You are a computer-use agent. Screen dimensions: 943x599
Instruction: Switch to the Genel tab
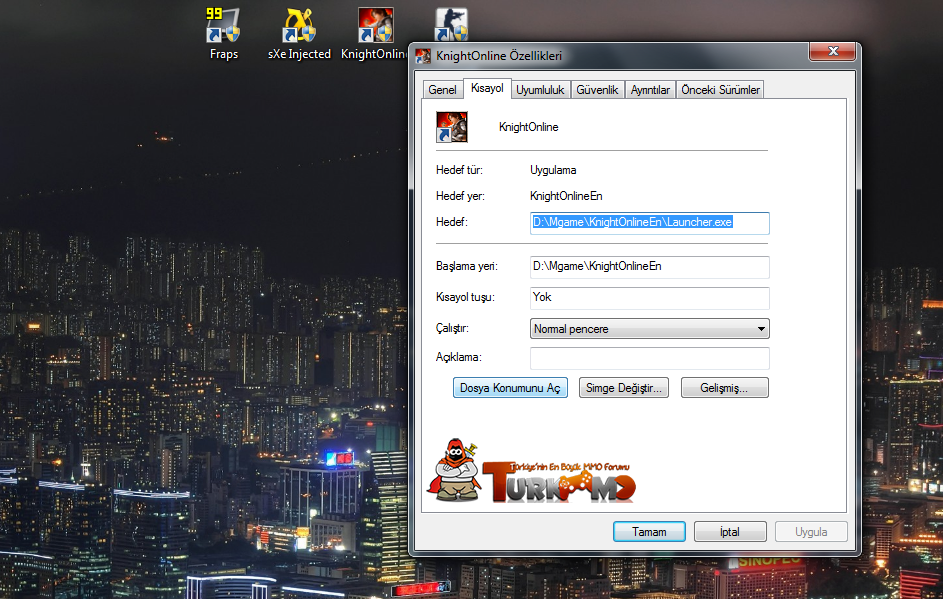pos(442,90)
